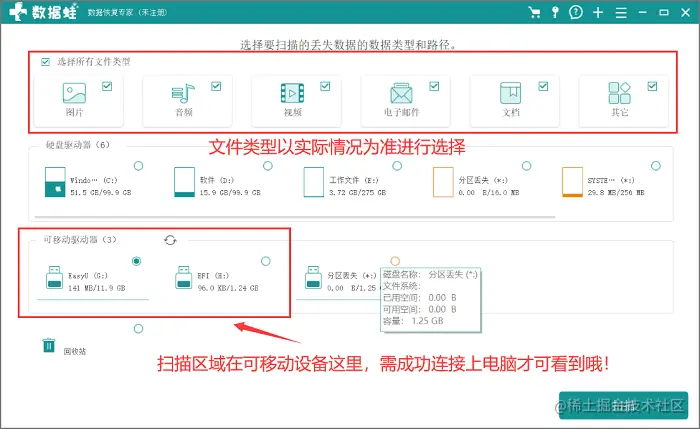
Task: Open the help question mark icon
Action: click(x=576, y=12)
